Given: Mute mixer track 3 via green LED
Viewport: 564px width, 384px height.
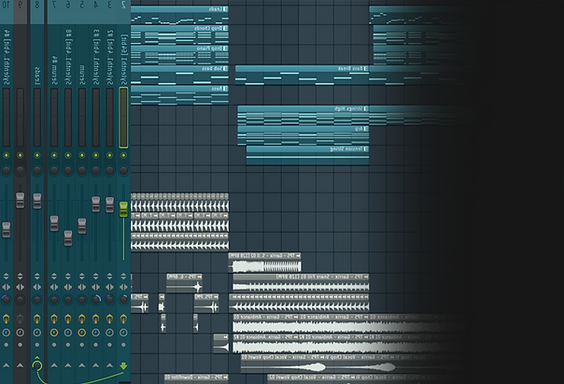Looking at the screenshot, I should pyautogui.click(x=110, y=155).
